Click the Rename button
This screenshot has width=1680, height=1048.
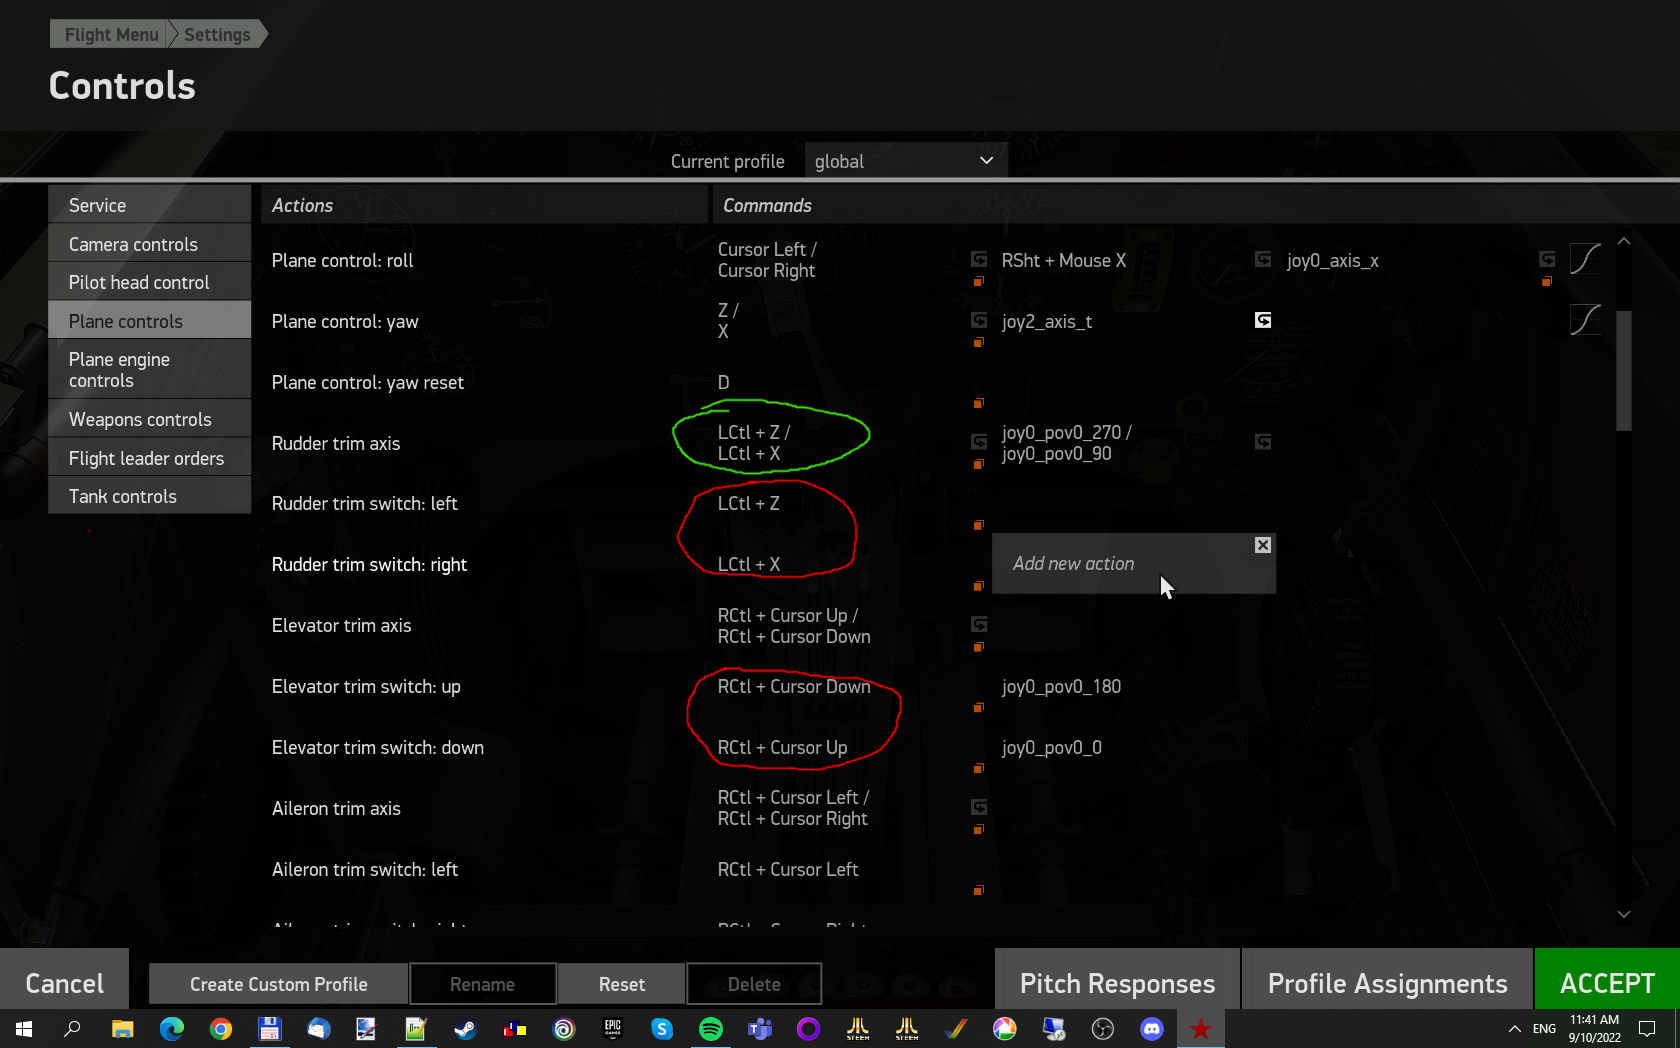coord(482,984)
